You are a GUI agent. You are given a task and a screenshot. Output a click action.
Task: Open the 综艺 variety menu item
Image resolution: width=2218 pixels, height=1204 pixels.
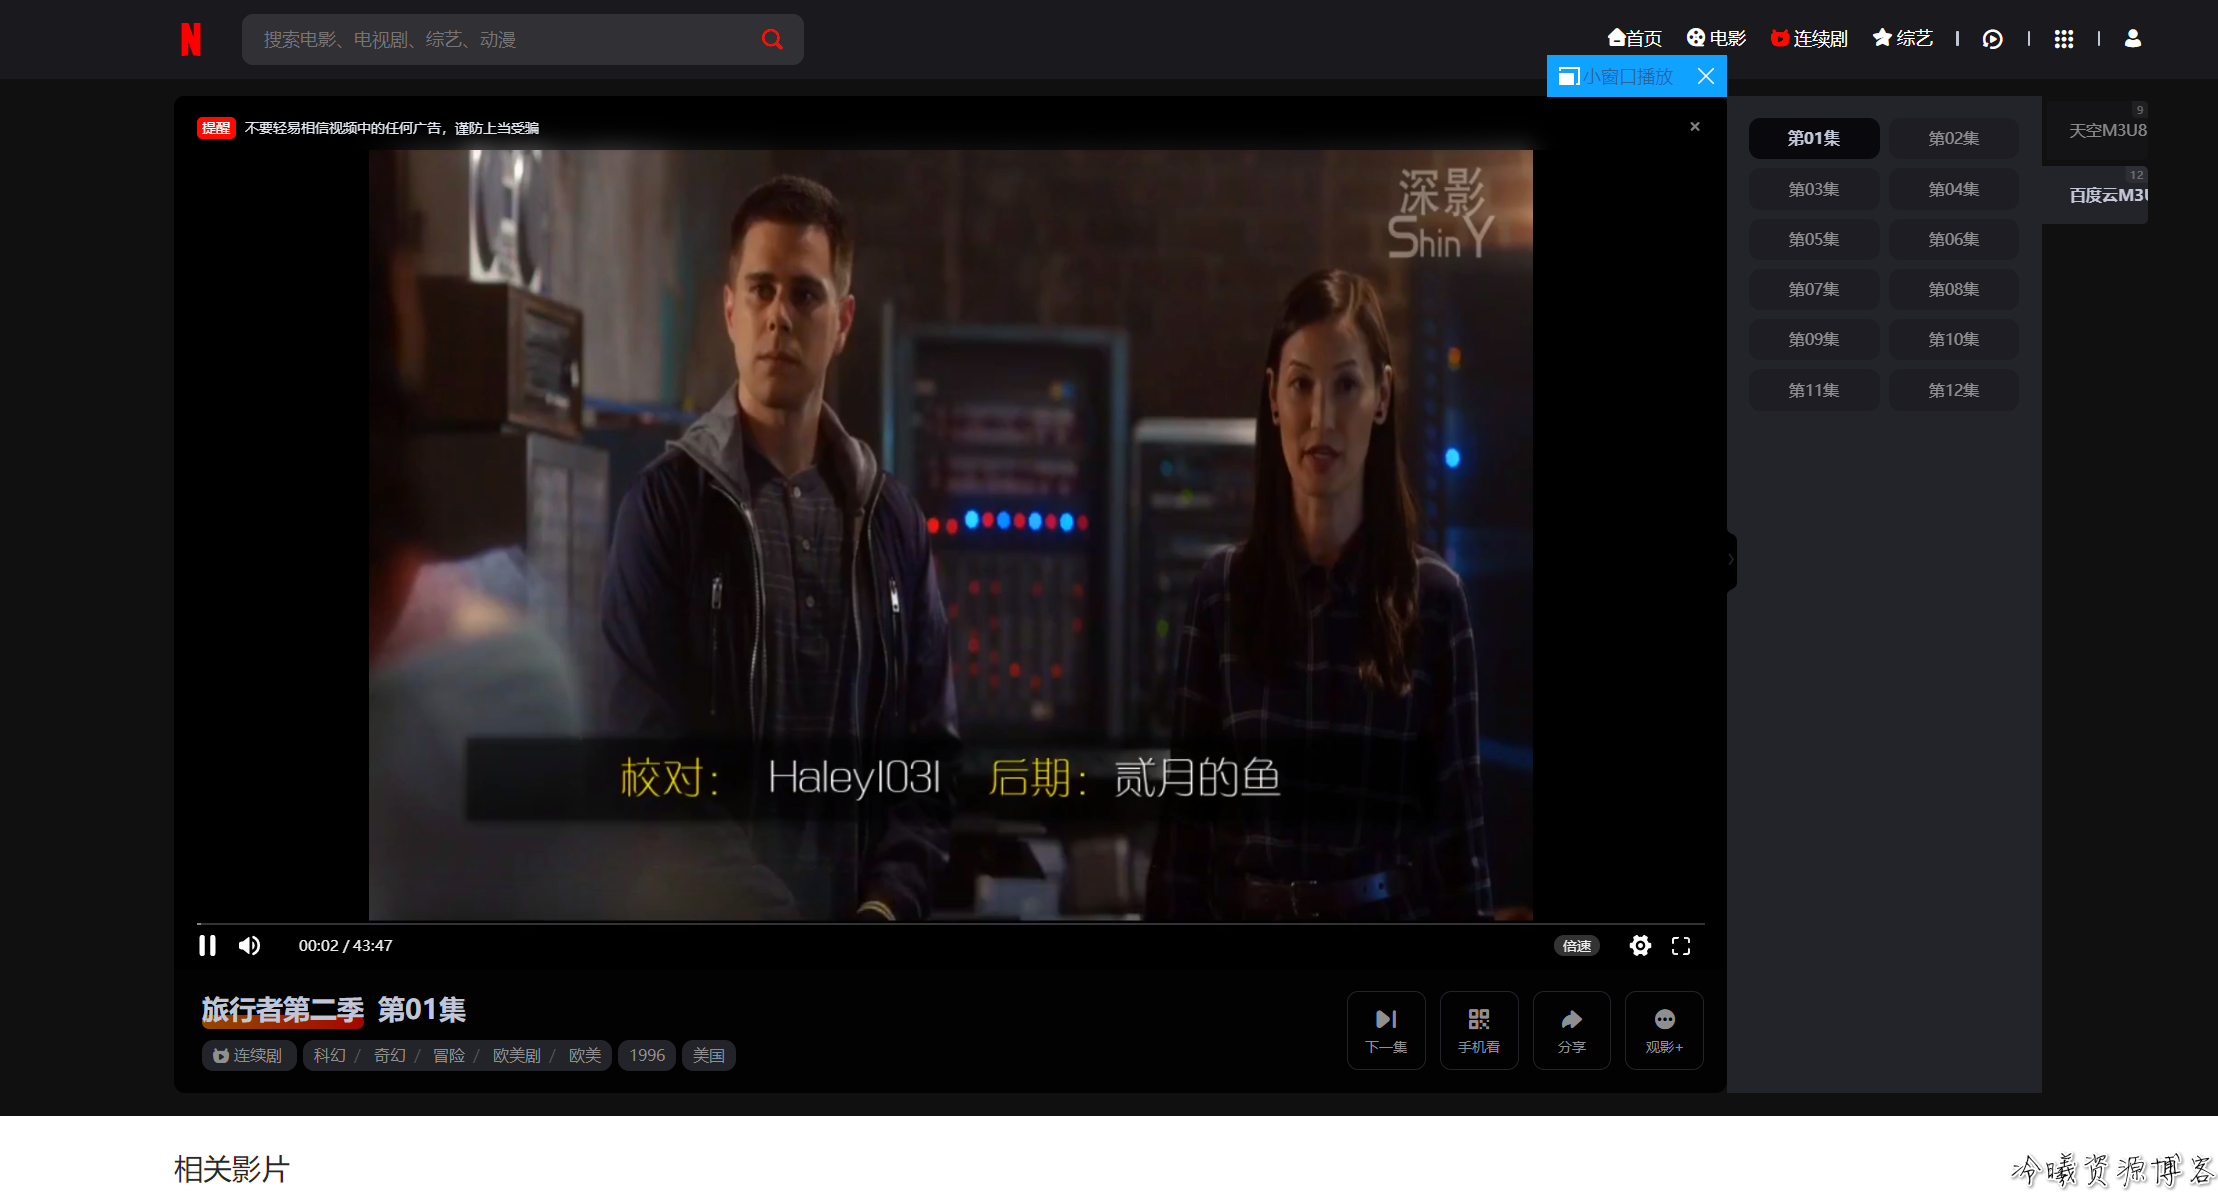[x=1903, y=38]
